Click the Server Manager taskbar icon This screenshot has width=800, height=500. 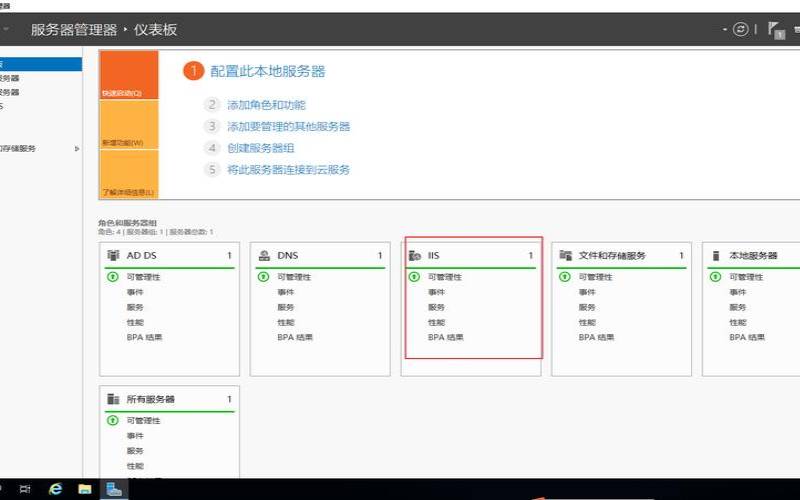[x=114, y=489]
